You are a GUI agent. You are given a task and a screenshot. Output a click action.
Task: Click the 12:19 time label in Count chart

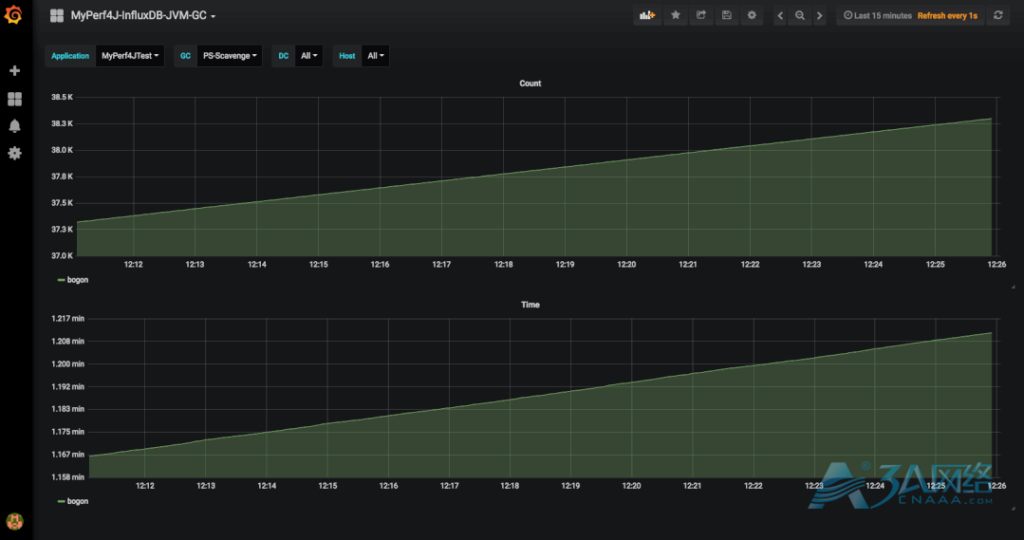click(x=565, y=264)
